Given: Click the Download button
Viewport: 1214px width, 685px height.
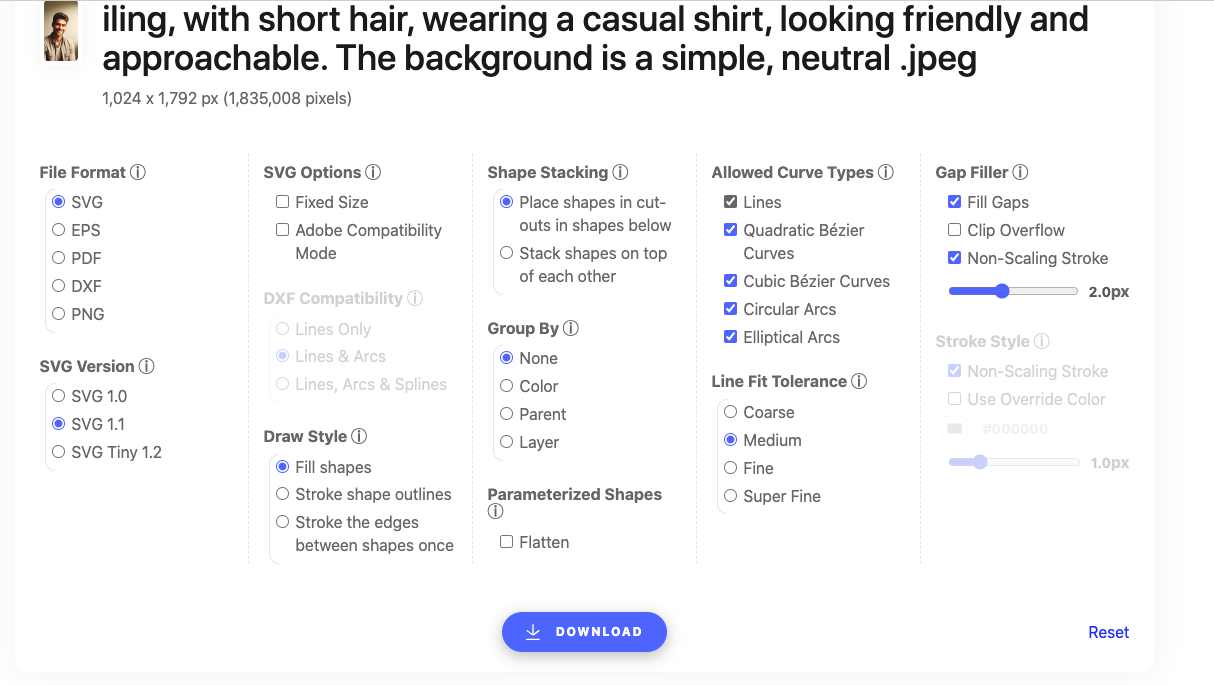Looking at the screenshot, I should [x=584, y=632].
